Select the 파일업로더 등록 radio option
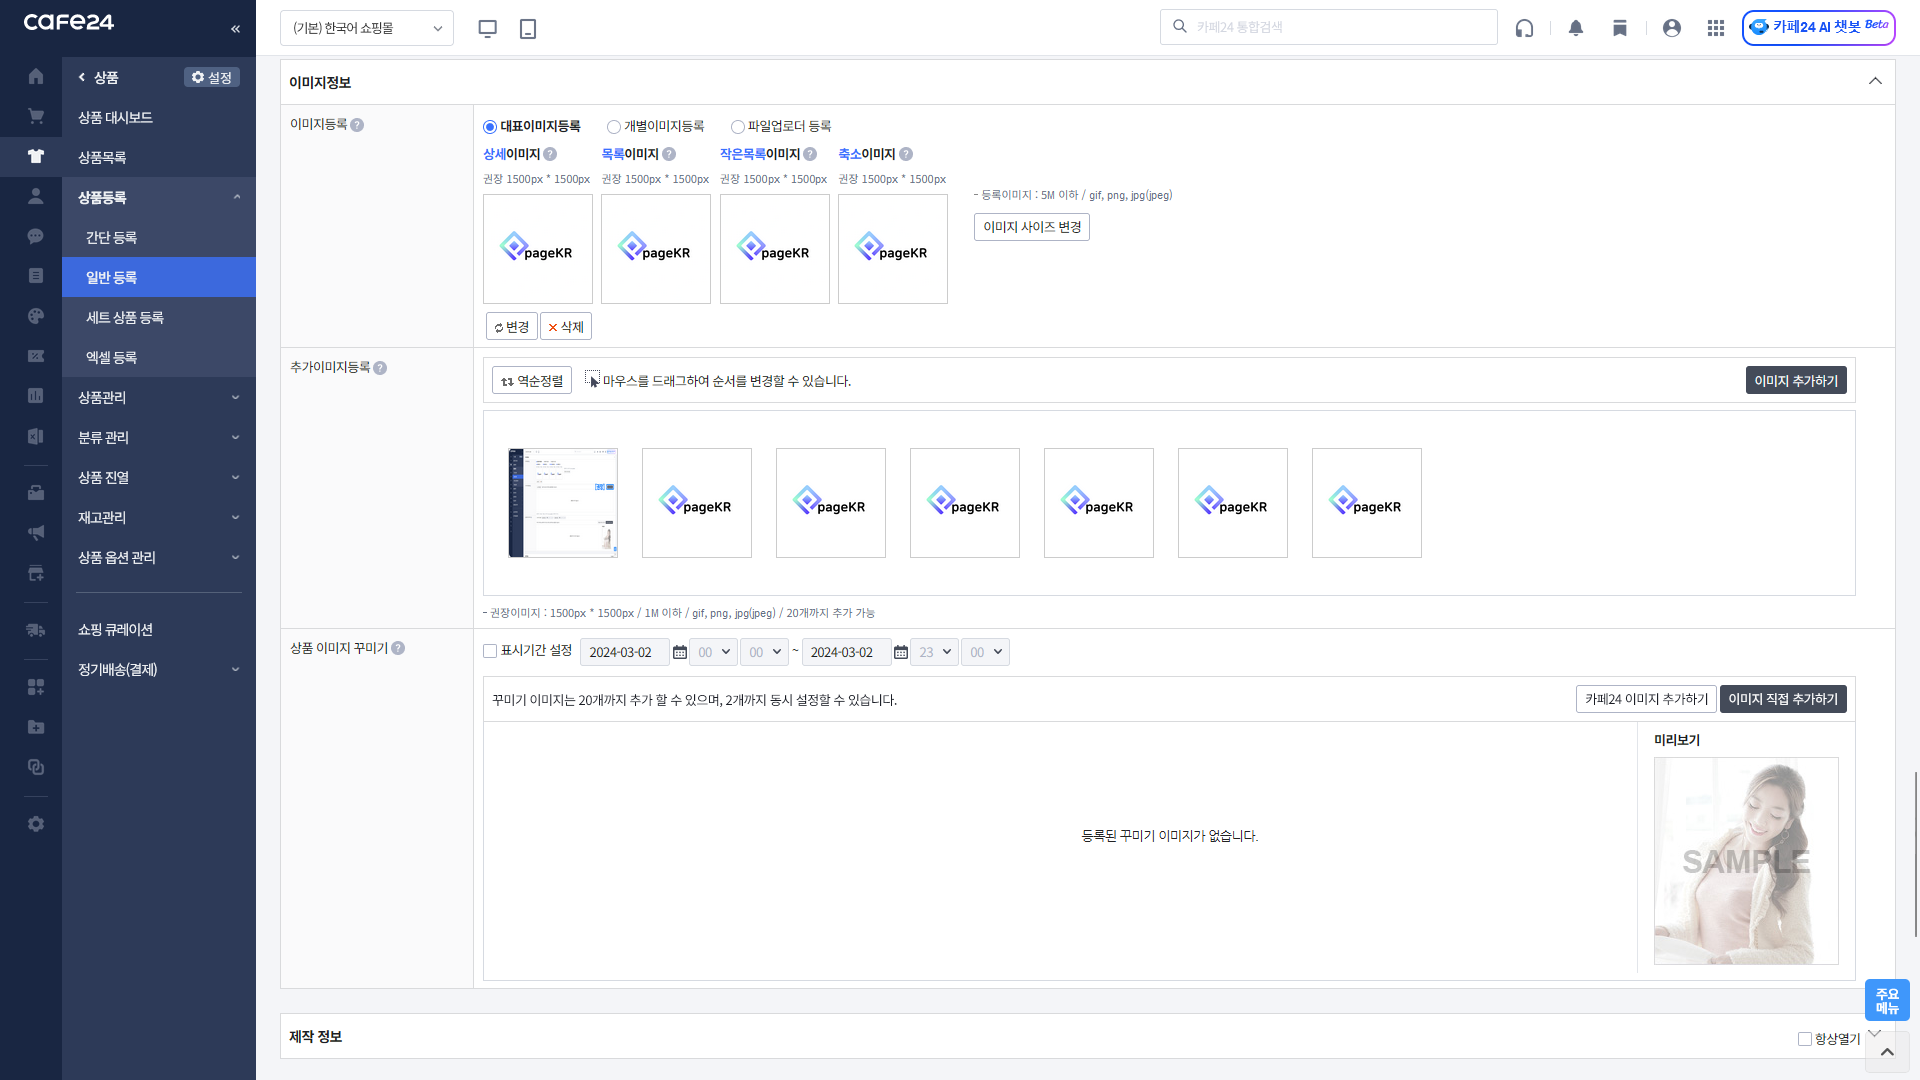Viewport: 1920px width, 1080px height. click(738, 127)
